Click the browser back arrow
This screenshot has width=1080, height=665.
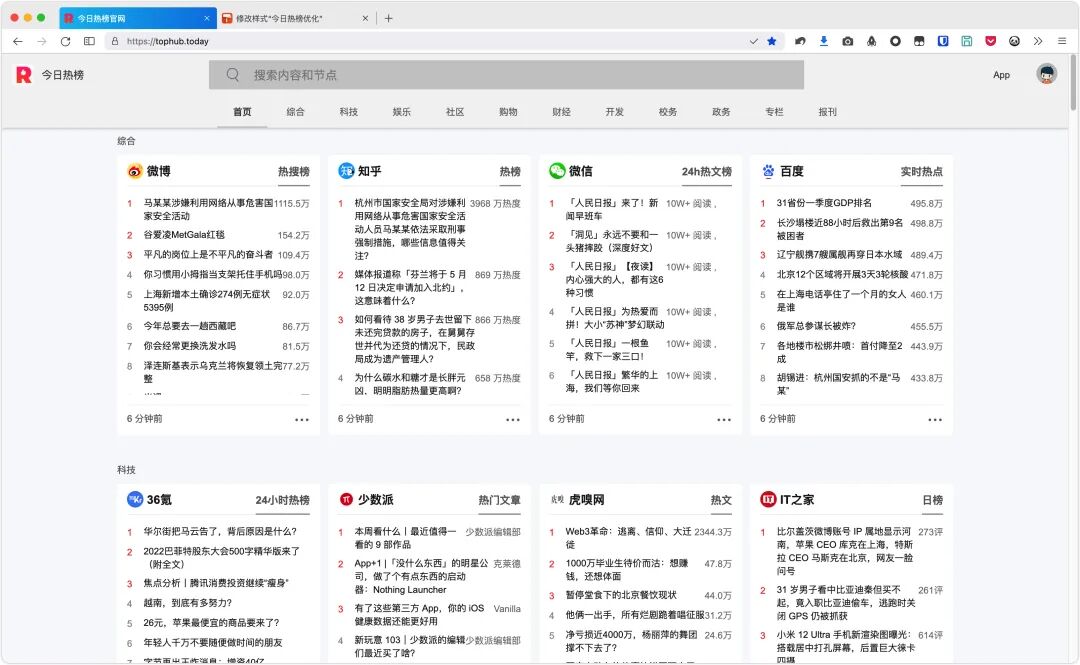(x=18, y=41)
